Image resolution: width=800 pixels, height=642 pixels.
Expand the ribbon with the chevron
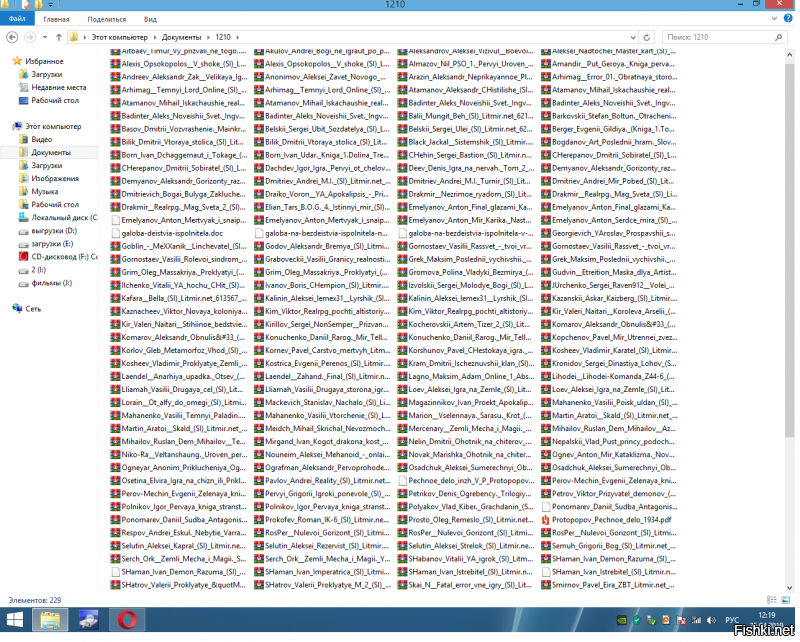[x=774, y=18]
